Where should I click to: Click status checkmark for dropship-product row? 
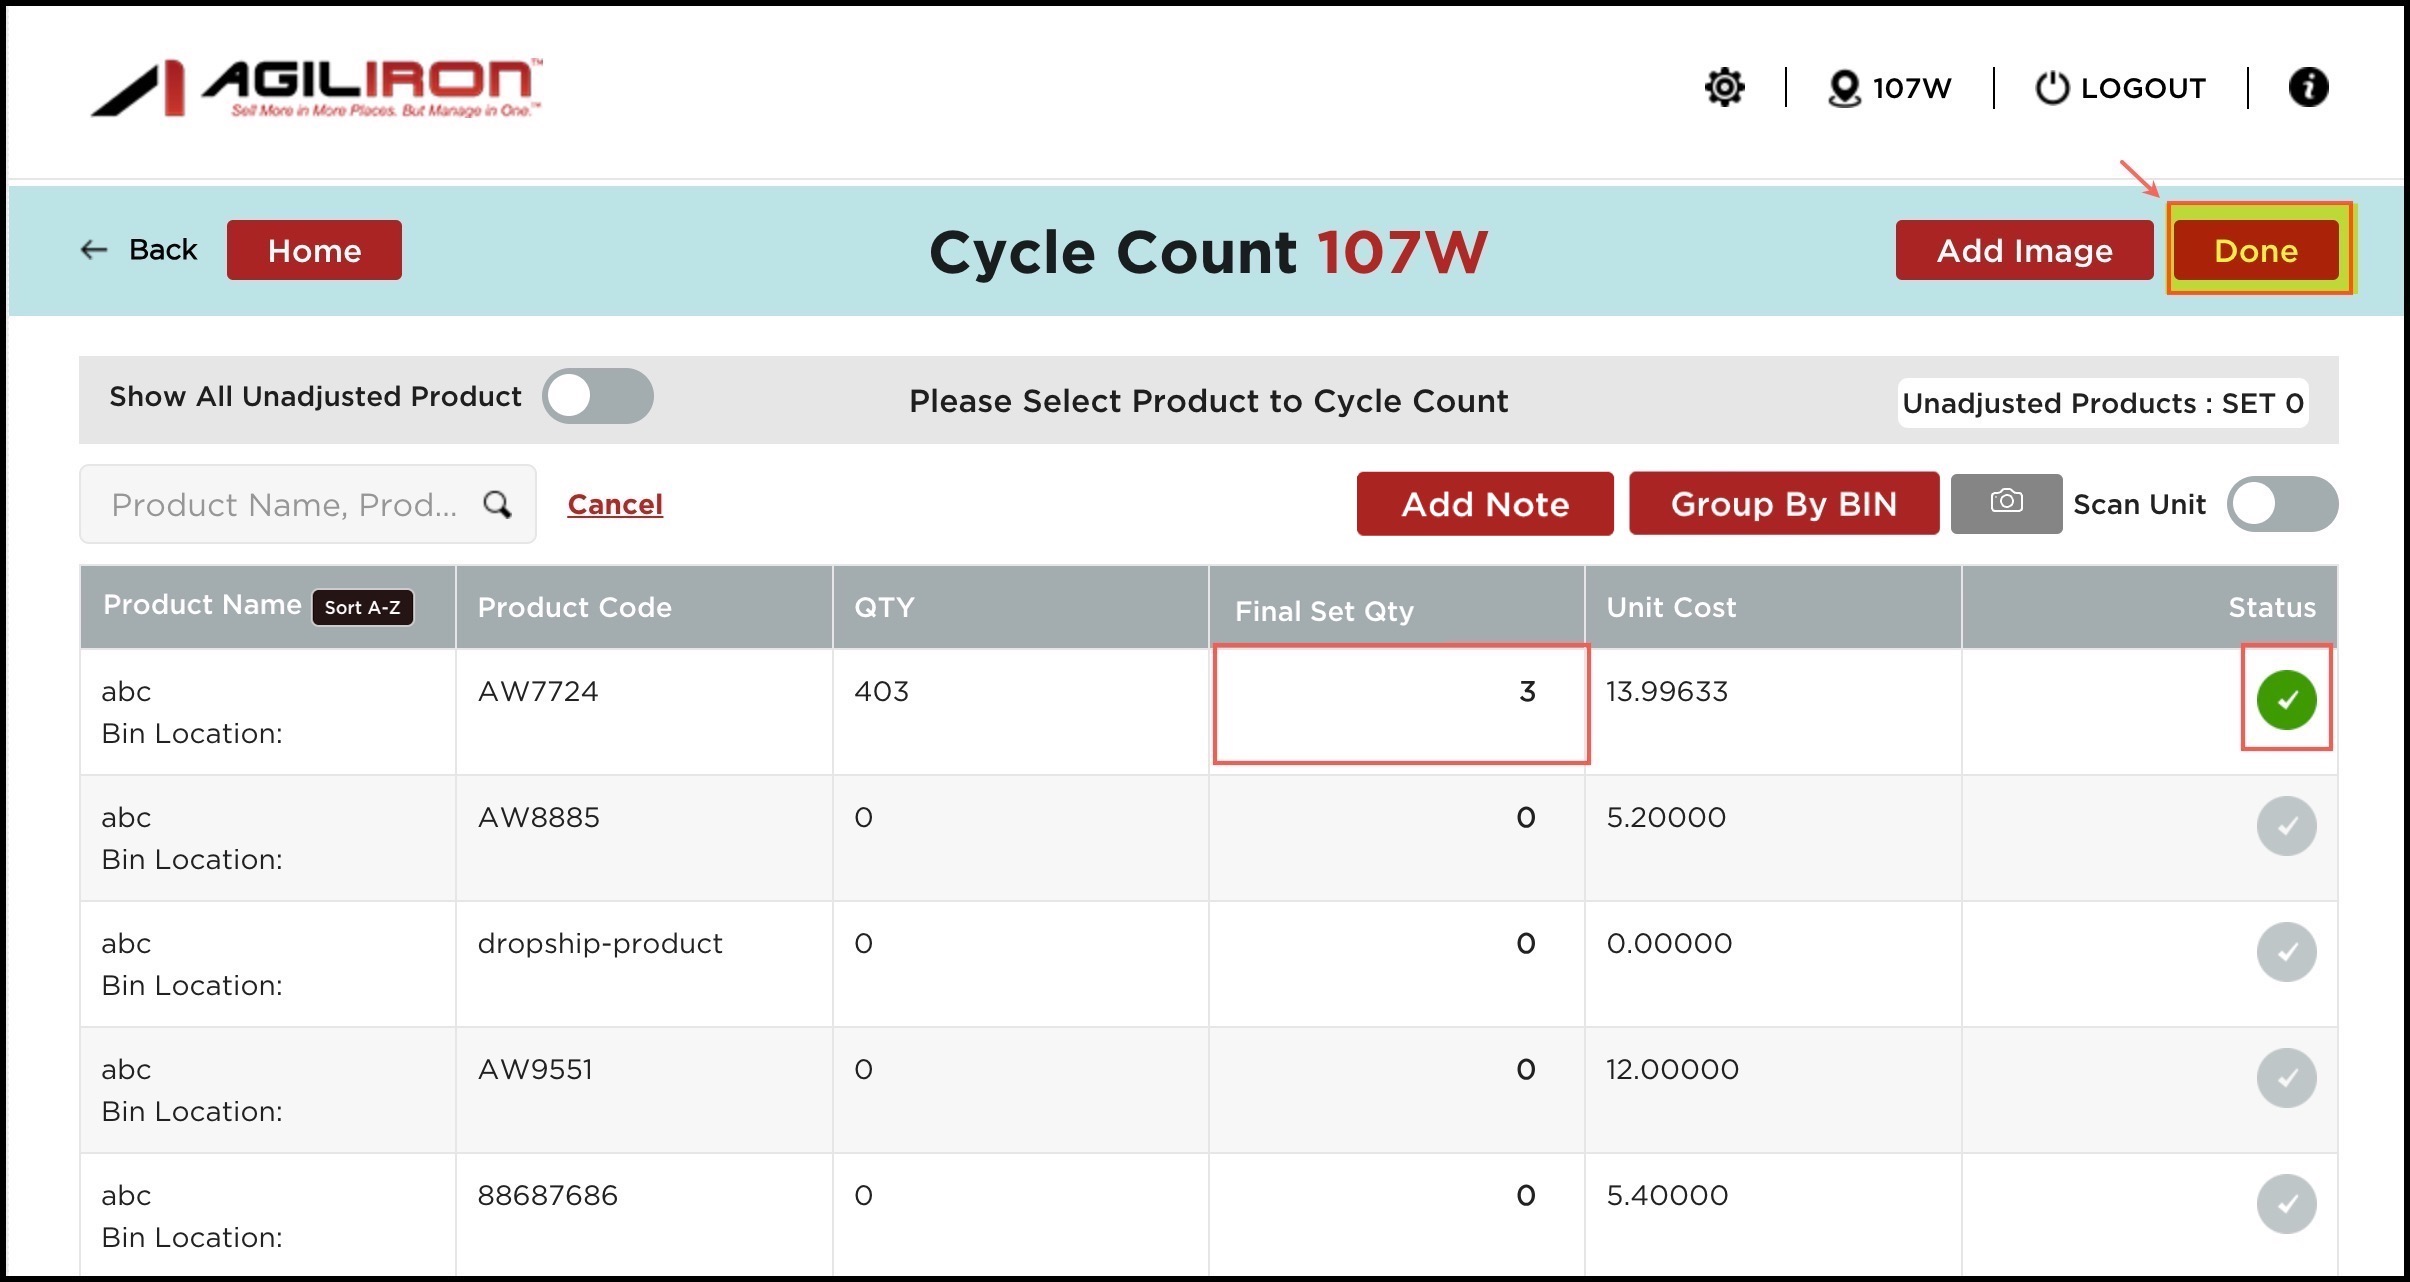[2285, 951]
